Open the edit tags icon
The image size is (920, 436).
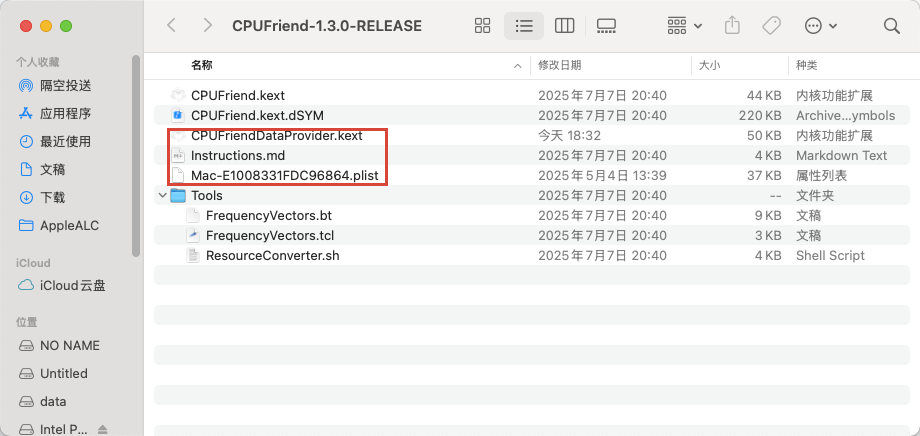[x=771, y=25]
